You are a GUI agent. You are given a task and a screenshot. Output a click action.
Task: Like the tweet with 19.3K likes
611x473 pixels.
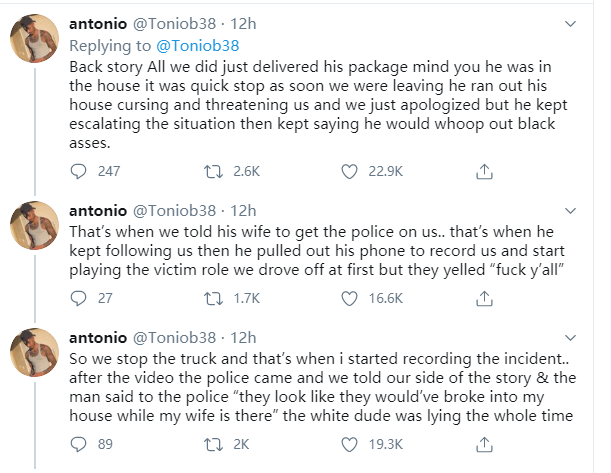[x=350, y=443]
